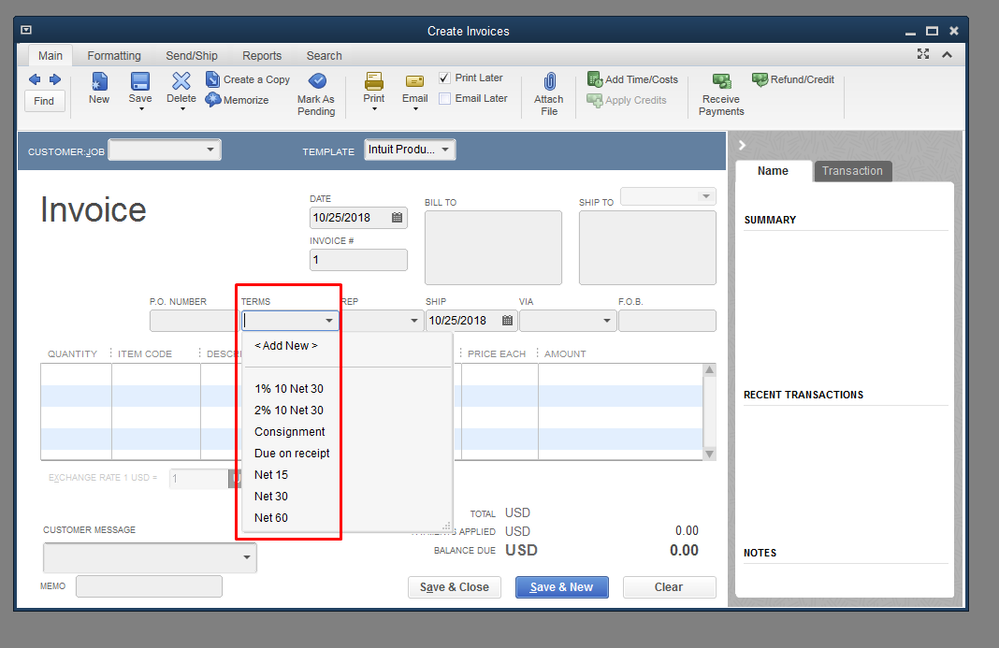Collapse the ribbon with up chevron

coord(947,55)
